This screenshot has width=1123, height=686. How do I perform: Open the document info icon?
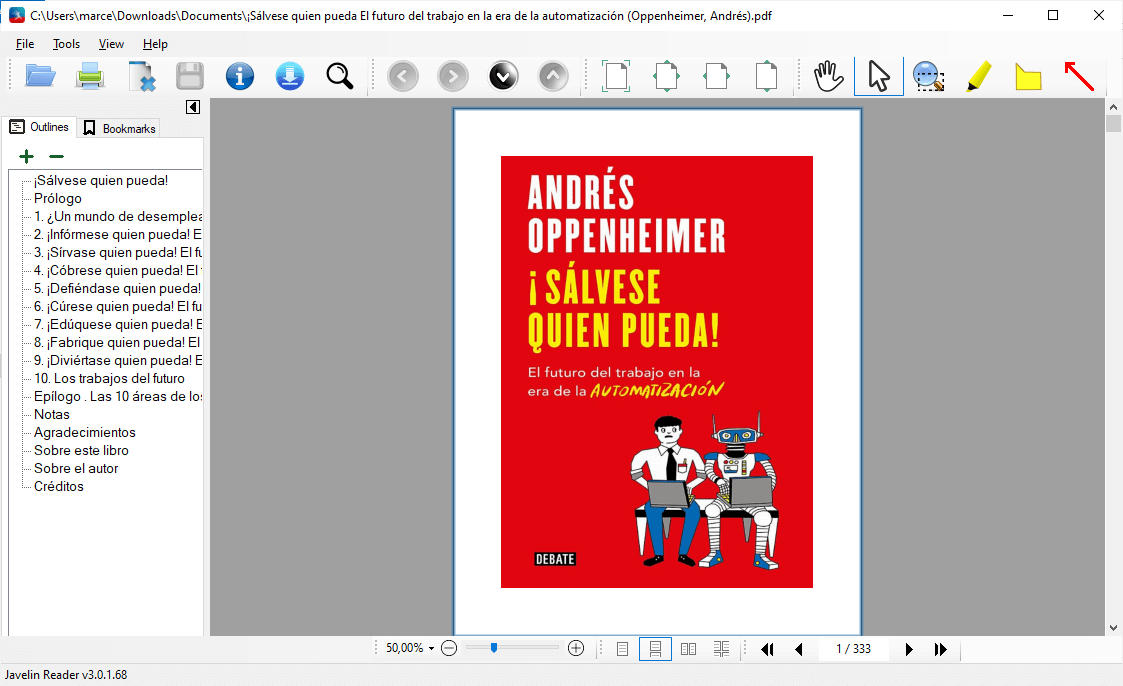240,76
